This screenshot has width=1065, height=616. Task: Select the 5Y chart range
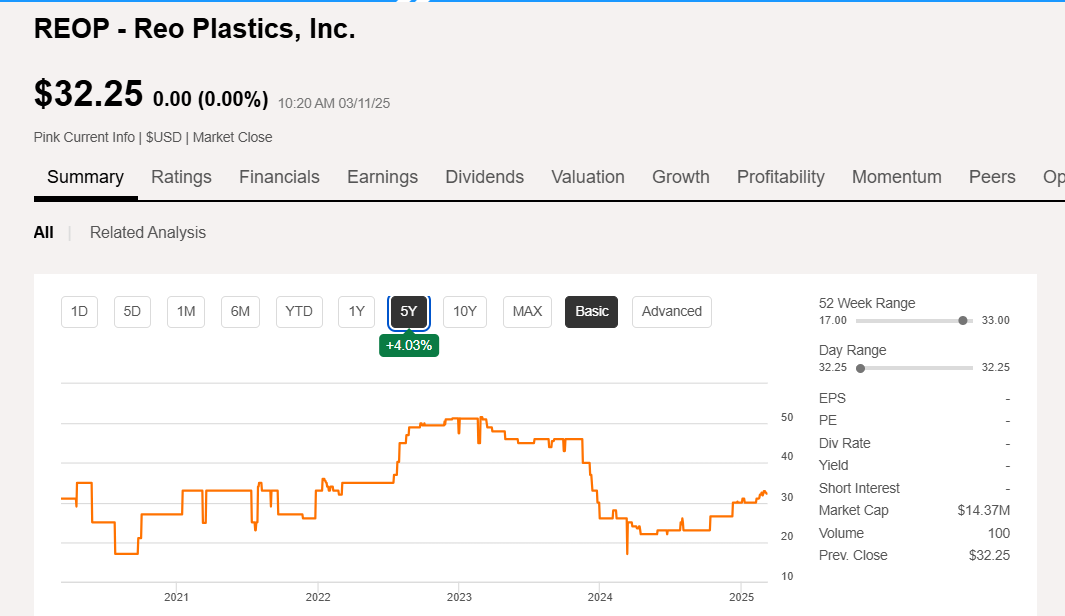[408, 312]
